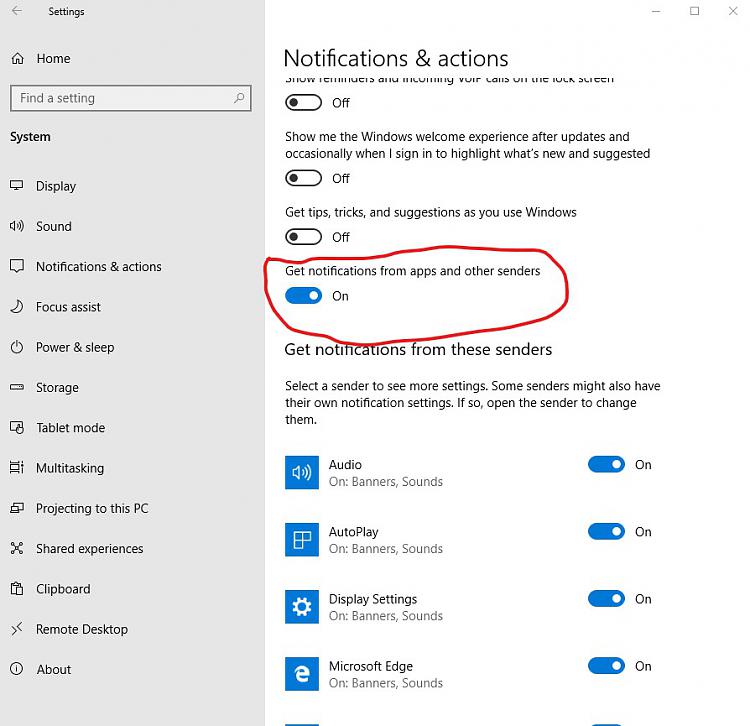Click the Display Settings gear icon

click(302, 607)
